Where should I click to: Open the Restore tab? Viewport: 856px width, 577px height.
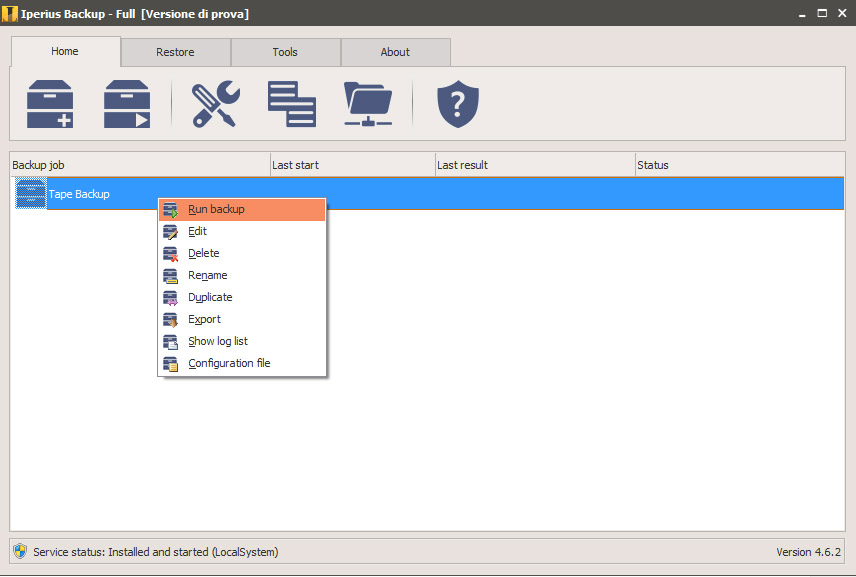coord(175,52)
